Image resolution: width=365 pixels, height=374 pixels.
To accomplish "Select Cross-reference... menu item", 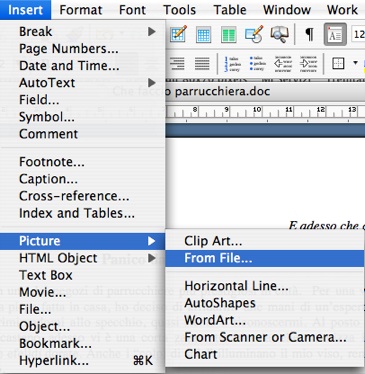I will pyautogui.click(x=83, y=196).
